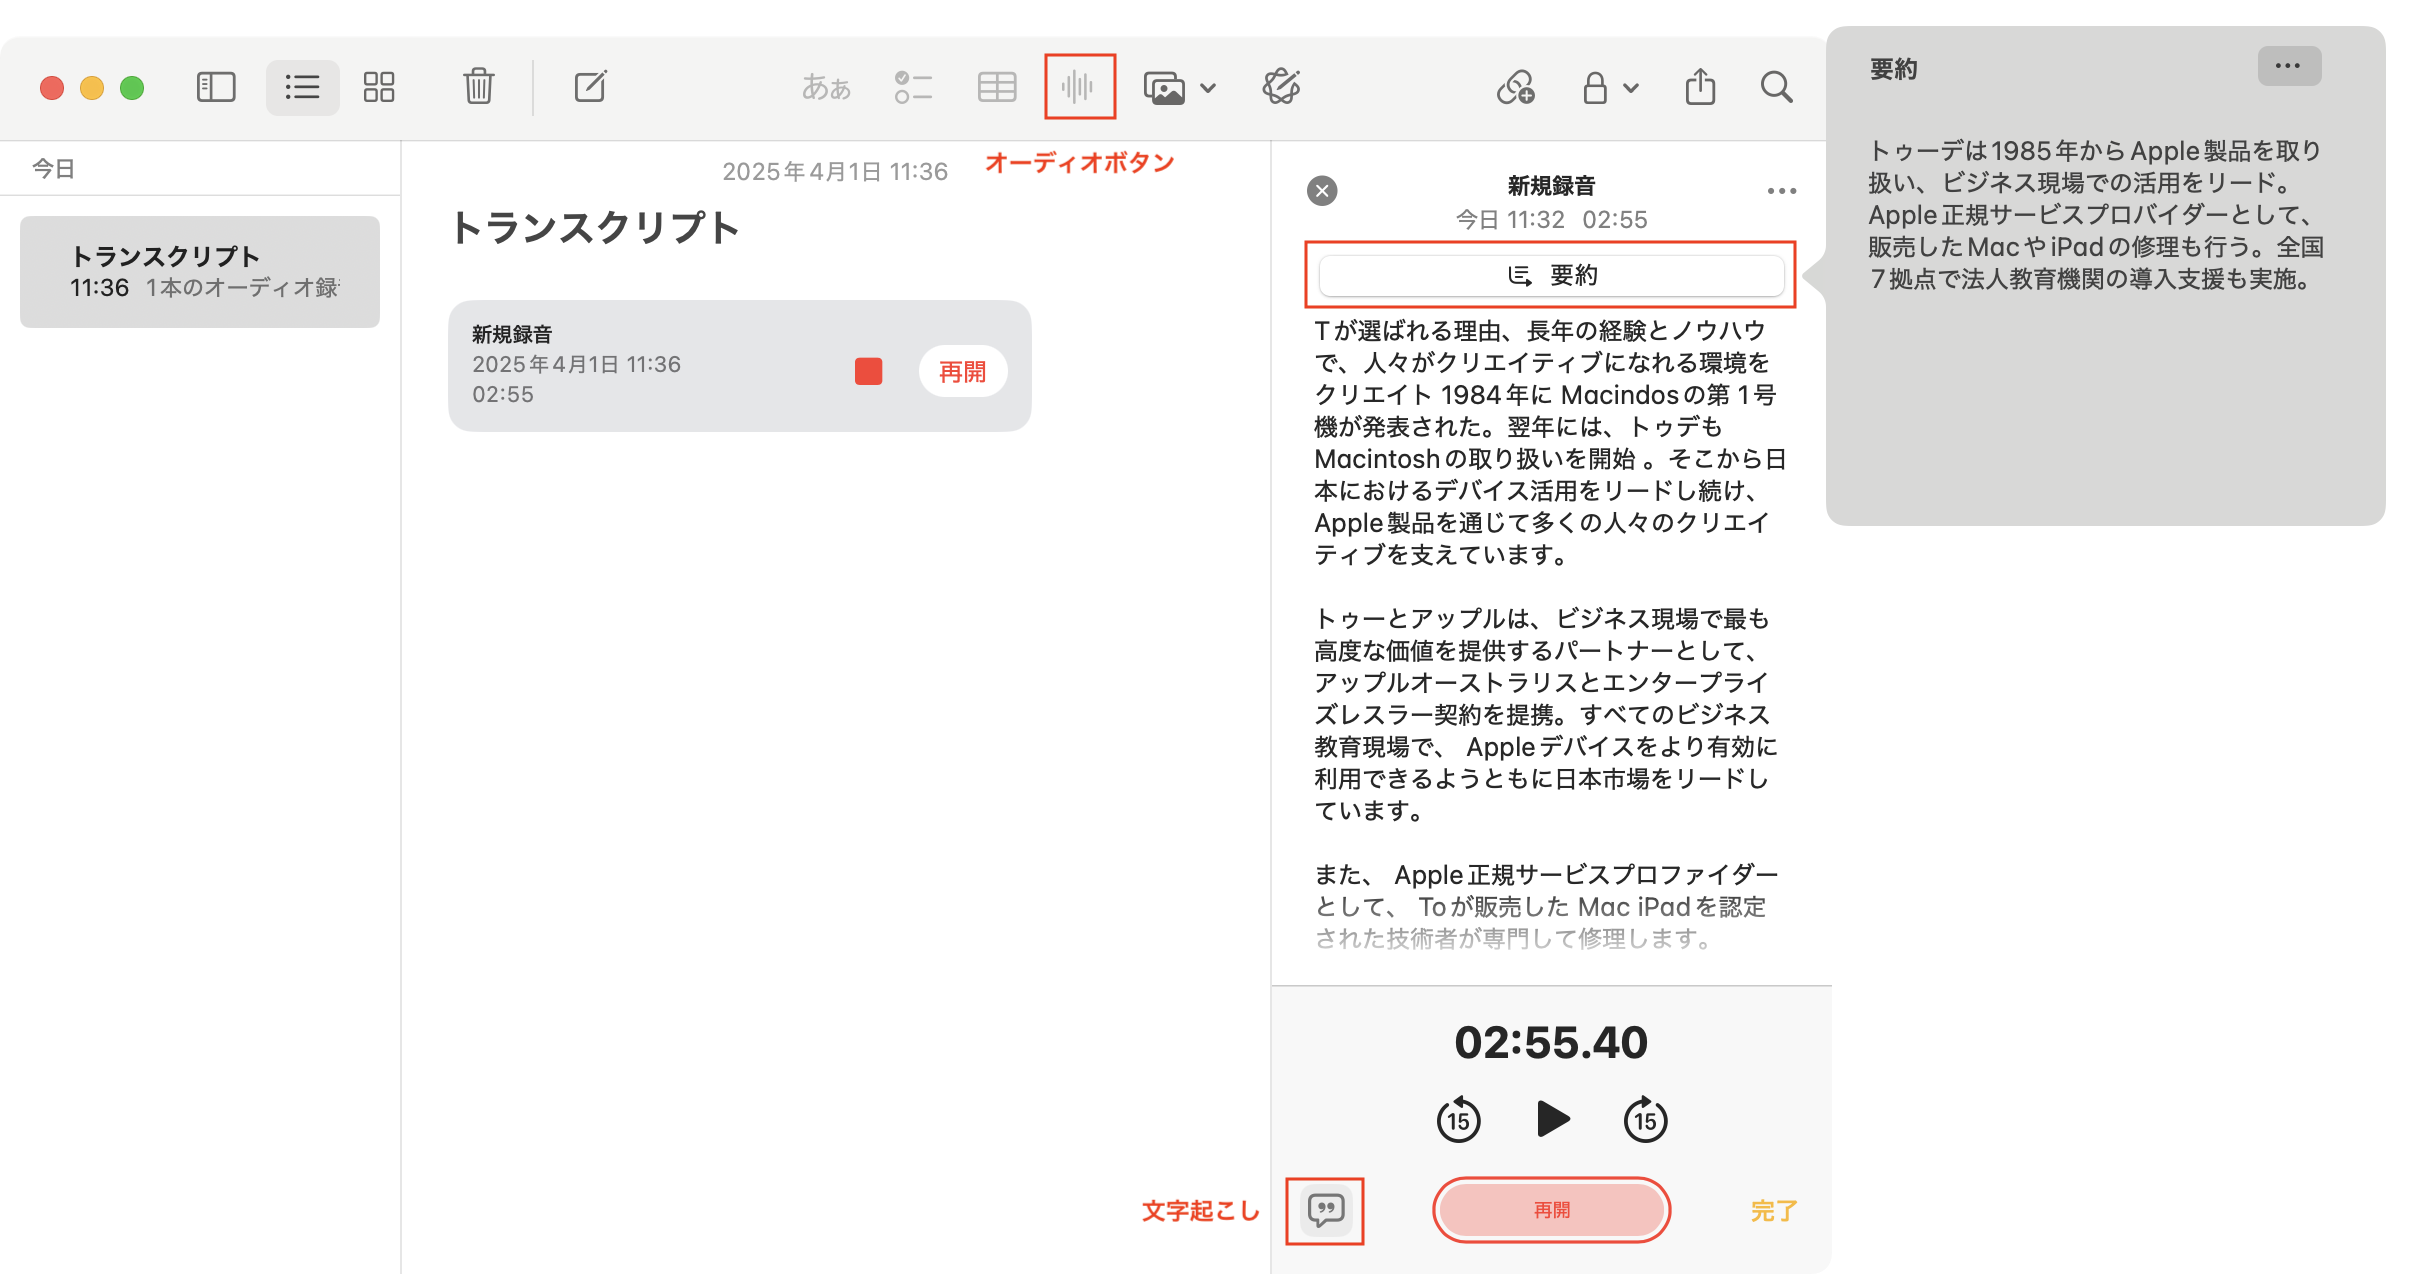Skip back 15 seconds
This screenshot has width=2412, height=1274.
1458,1119
